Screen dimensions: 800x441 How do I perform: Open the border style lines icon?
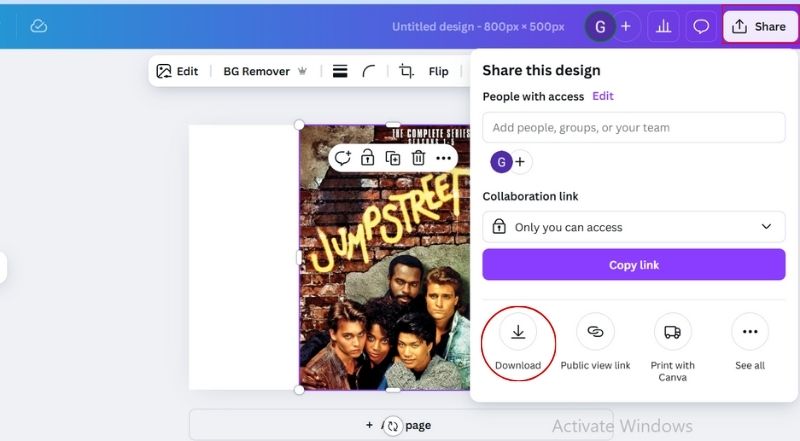tap(340, 71)
